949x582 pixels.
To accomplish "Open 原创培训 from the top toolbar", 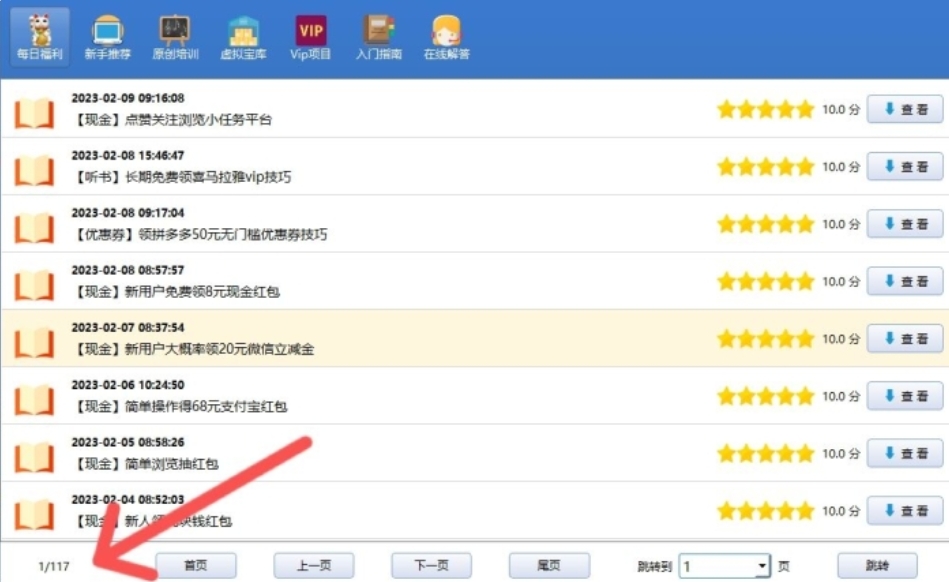I will pyautogui.click(x=174, y=27).
